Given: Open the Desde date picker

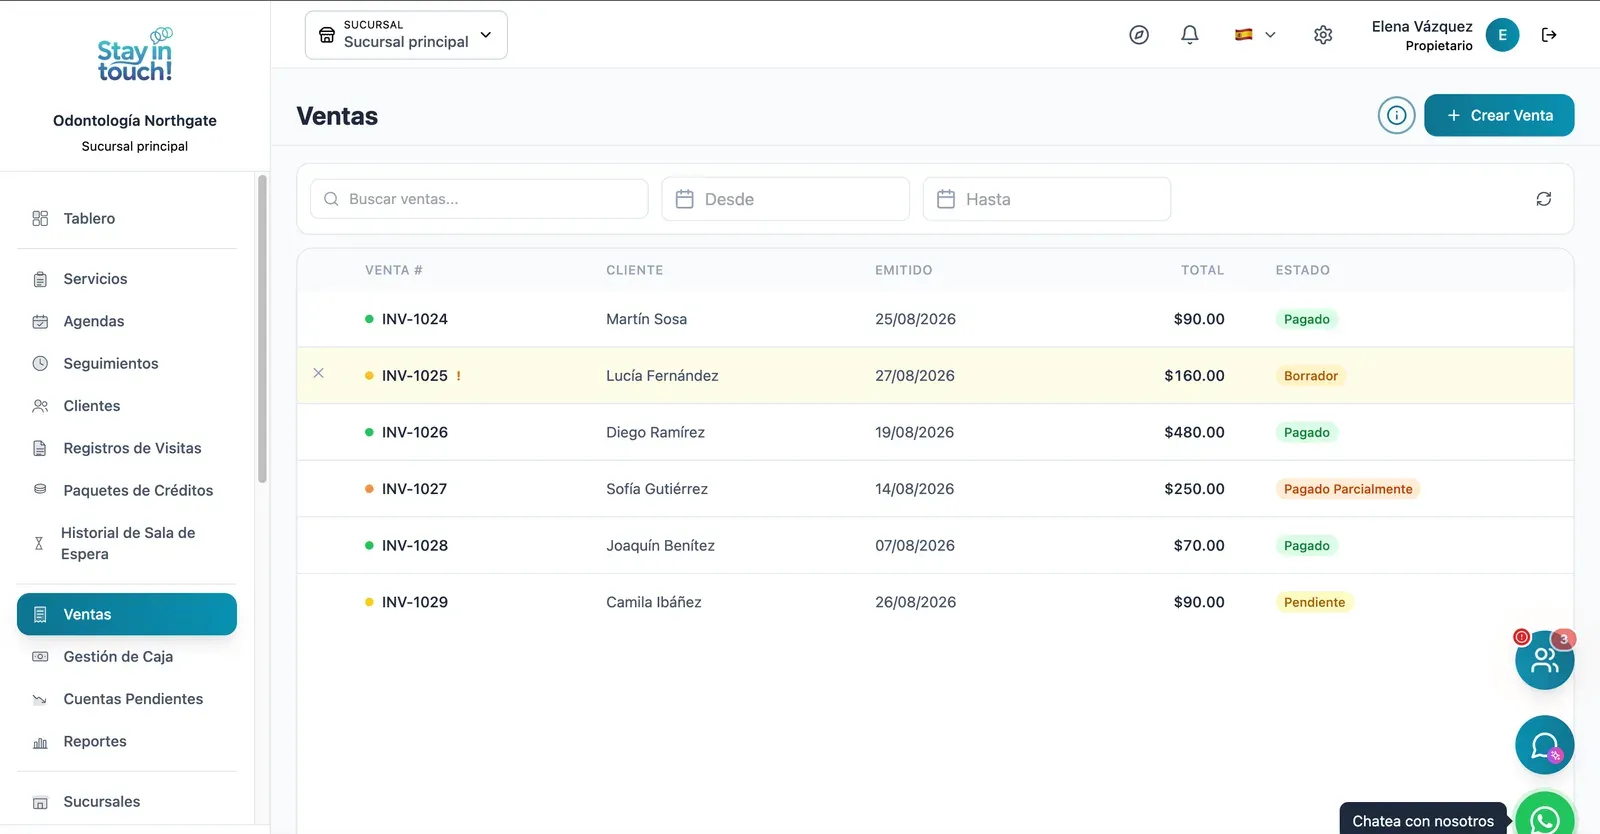Looking at the screenshot, I should click(x=785, y=199).
